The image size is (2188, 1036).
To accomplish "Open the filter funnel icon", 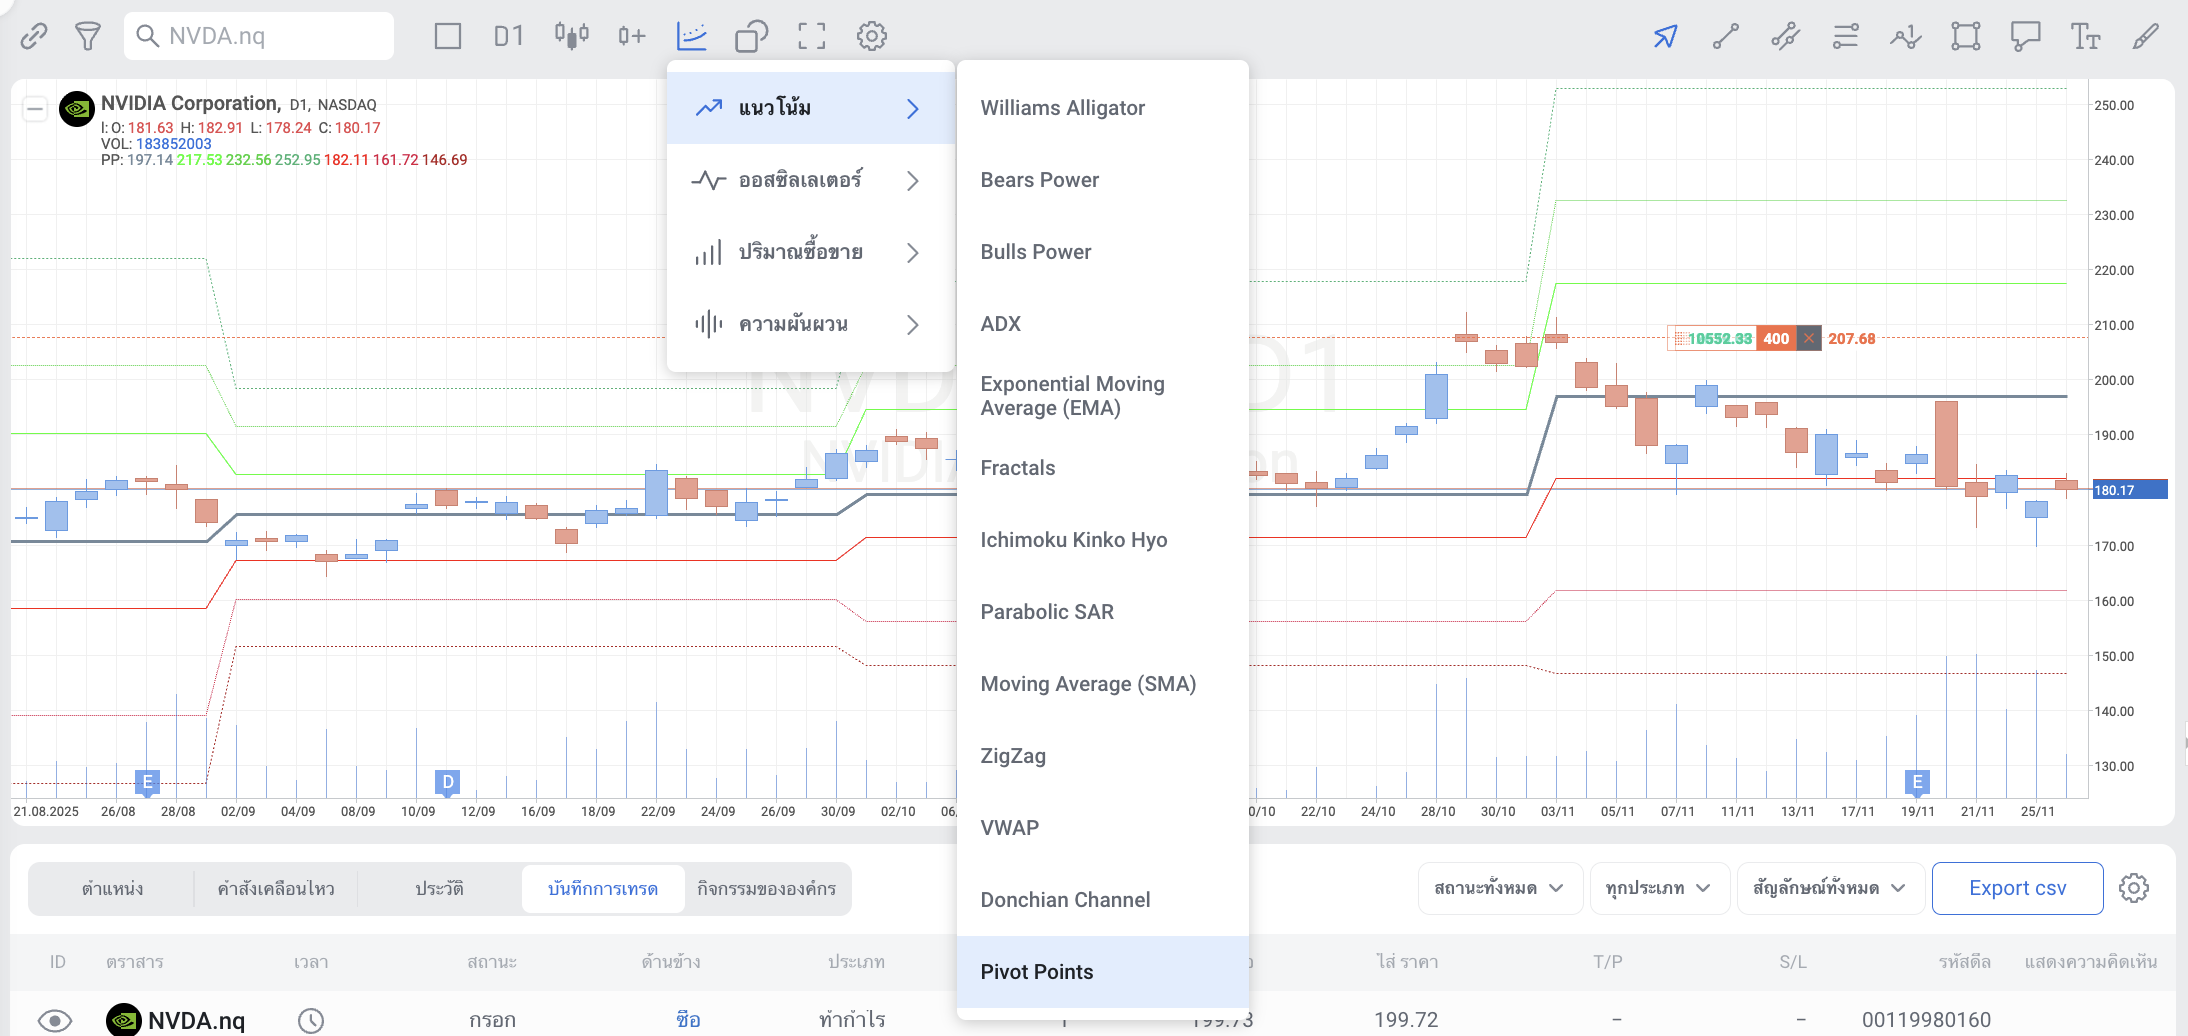I will coord(88,37).
